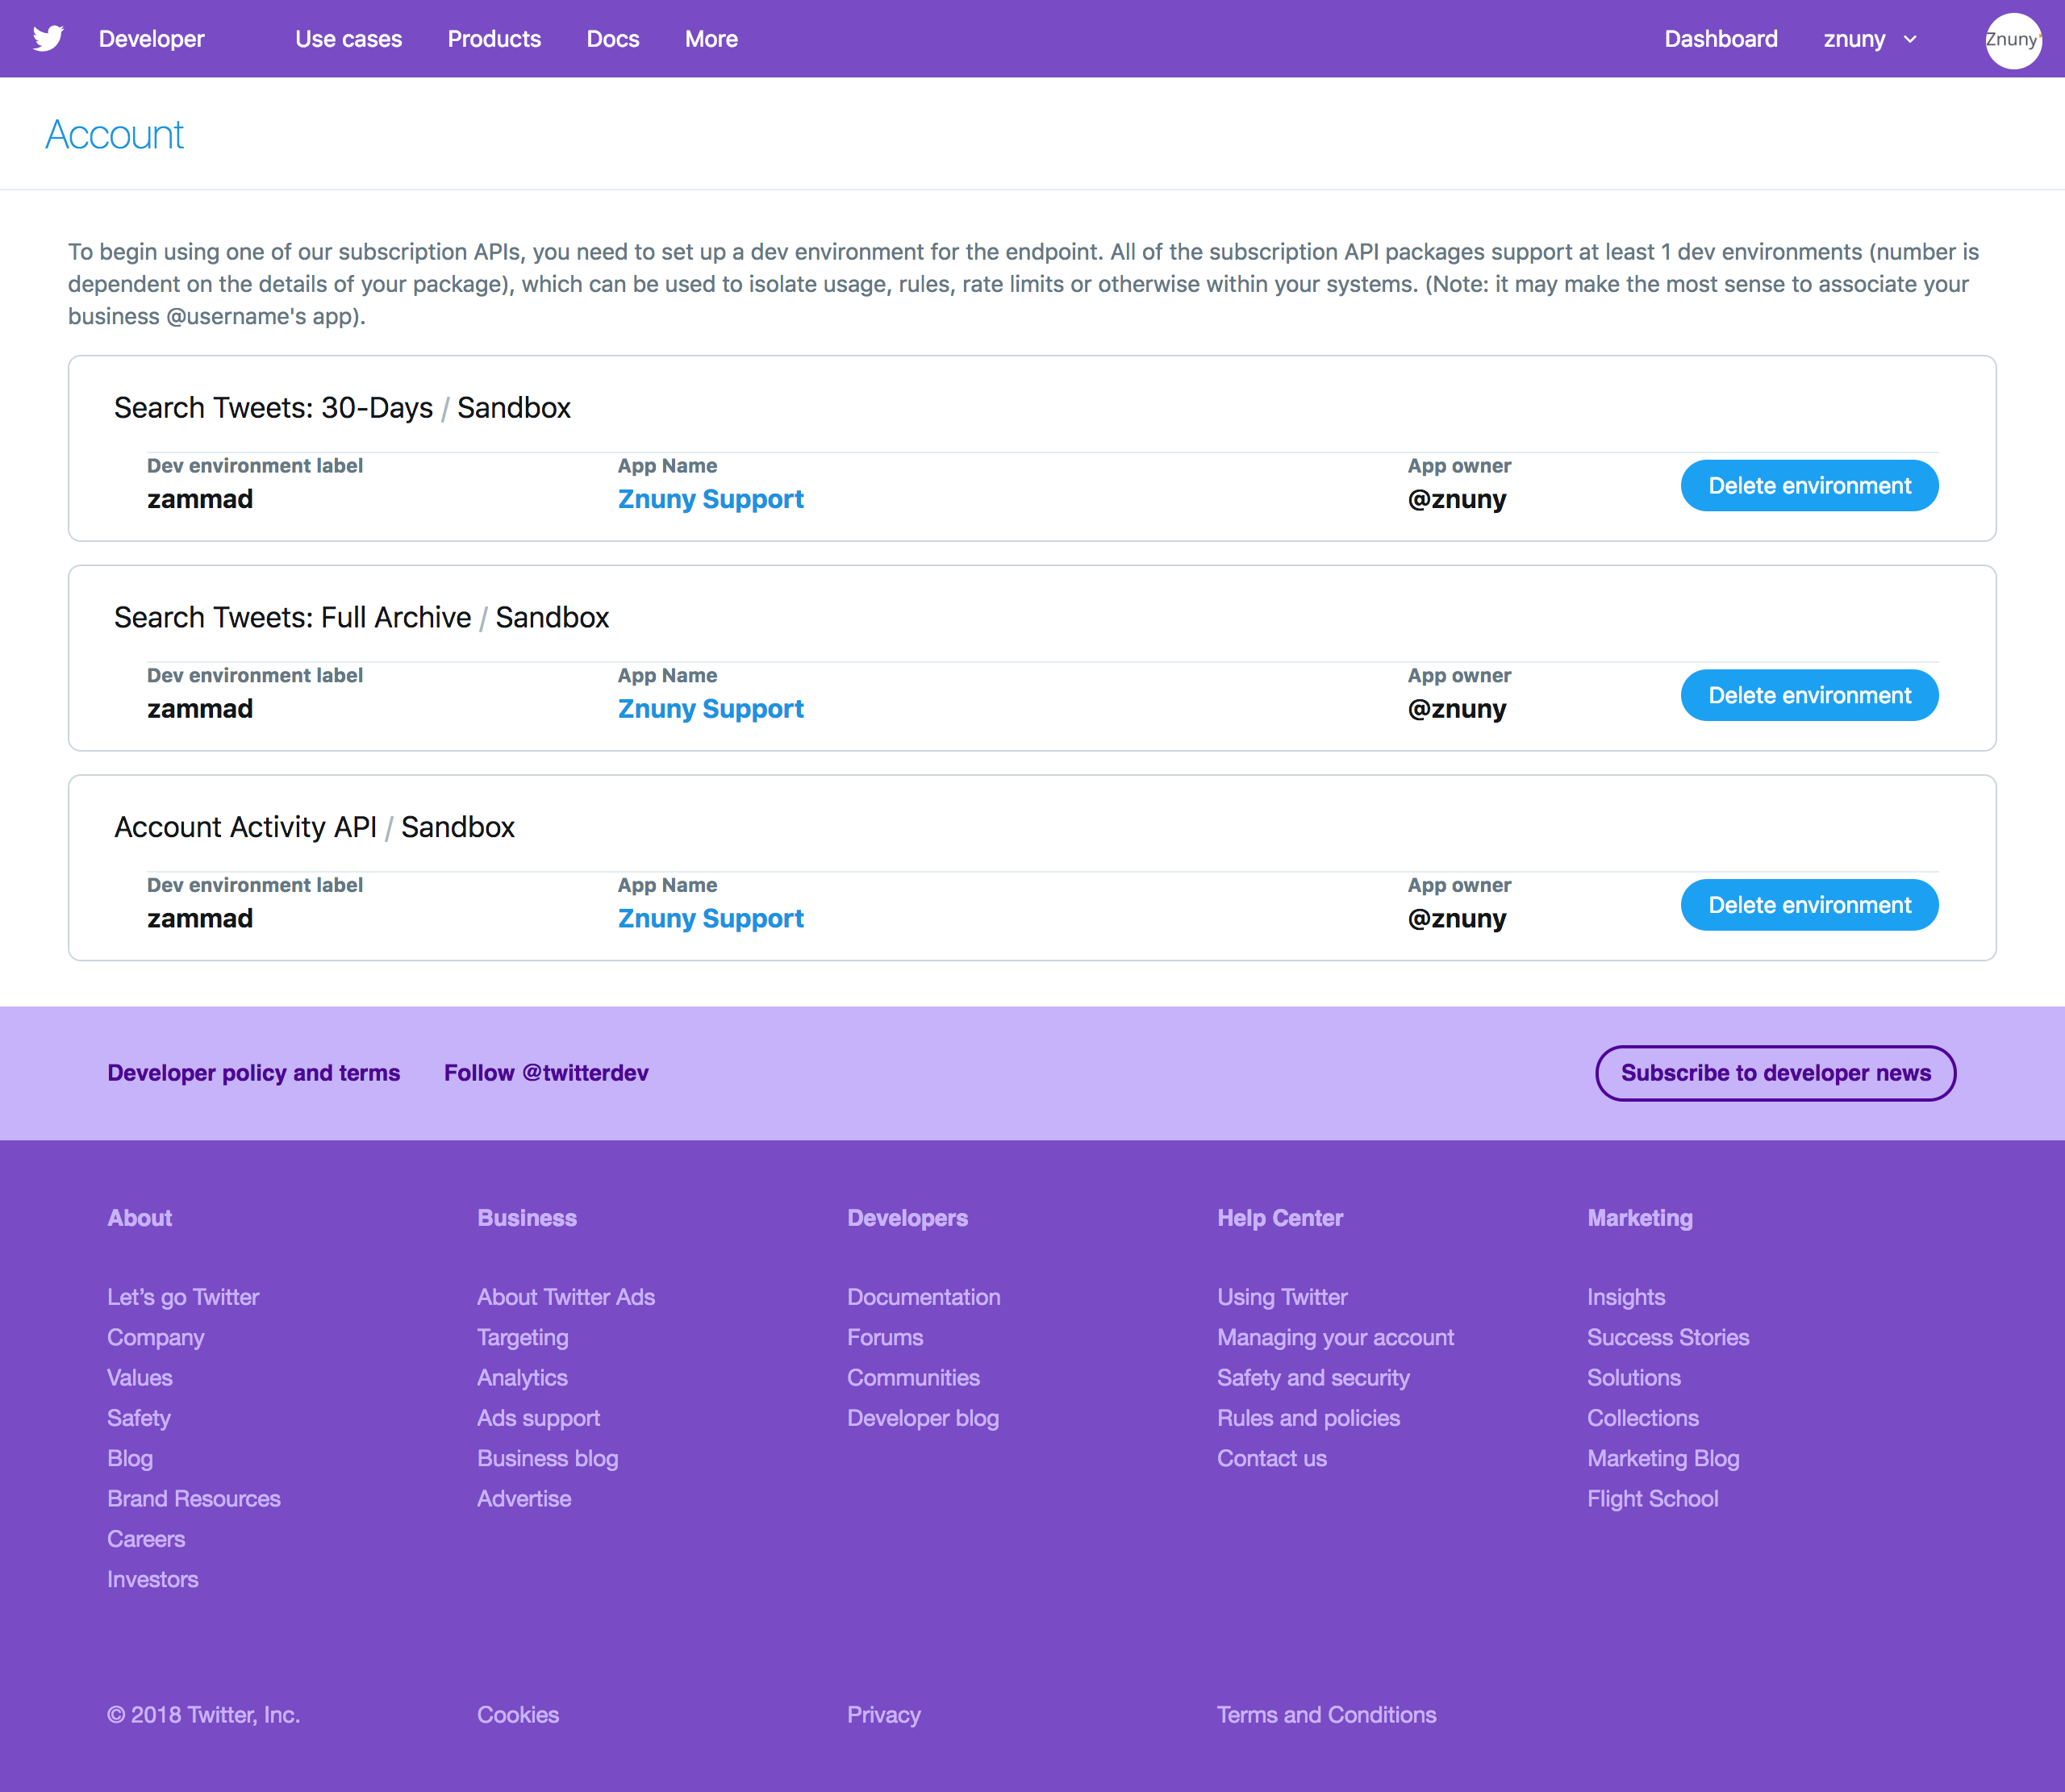Viewport: 2065px width, 1792px height.
Task: Go to the Dashboard
Action: click(1721, 39)
